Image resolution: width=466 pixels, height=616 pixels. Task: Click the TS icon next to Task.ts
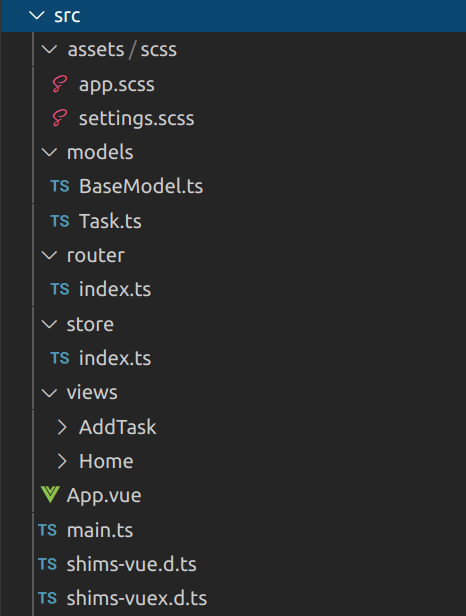(60, 221)
